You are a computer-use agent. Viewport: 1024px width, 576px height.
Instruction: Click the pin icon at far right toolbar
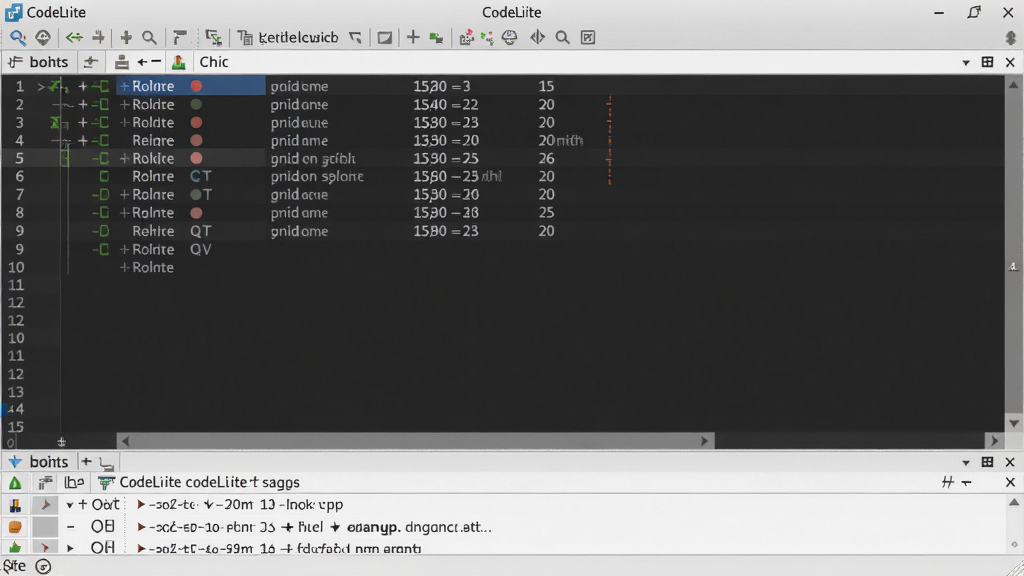pyautogui.click(x=1012, y=37)
